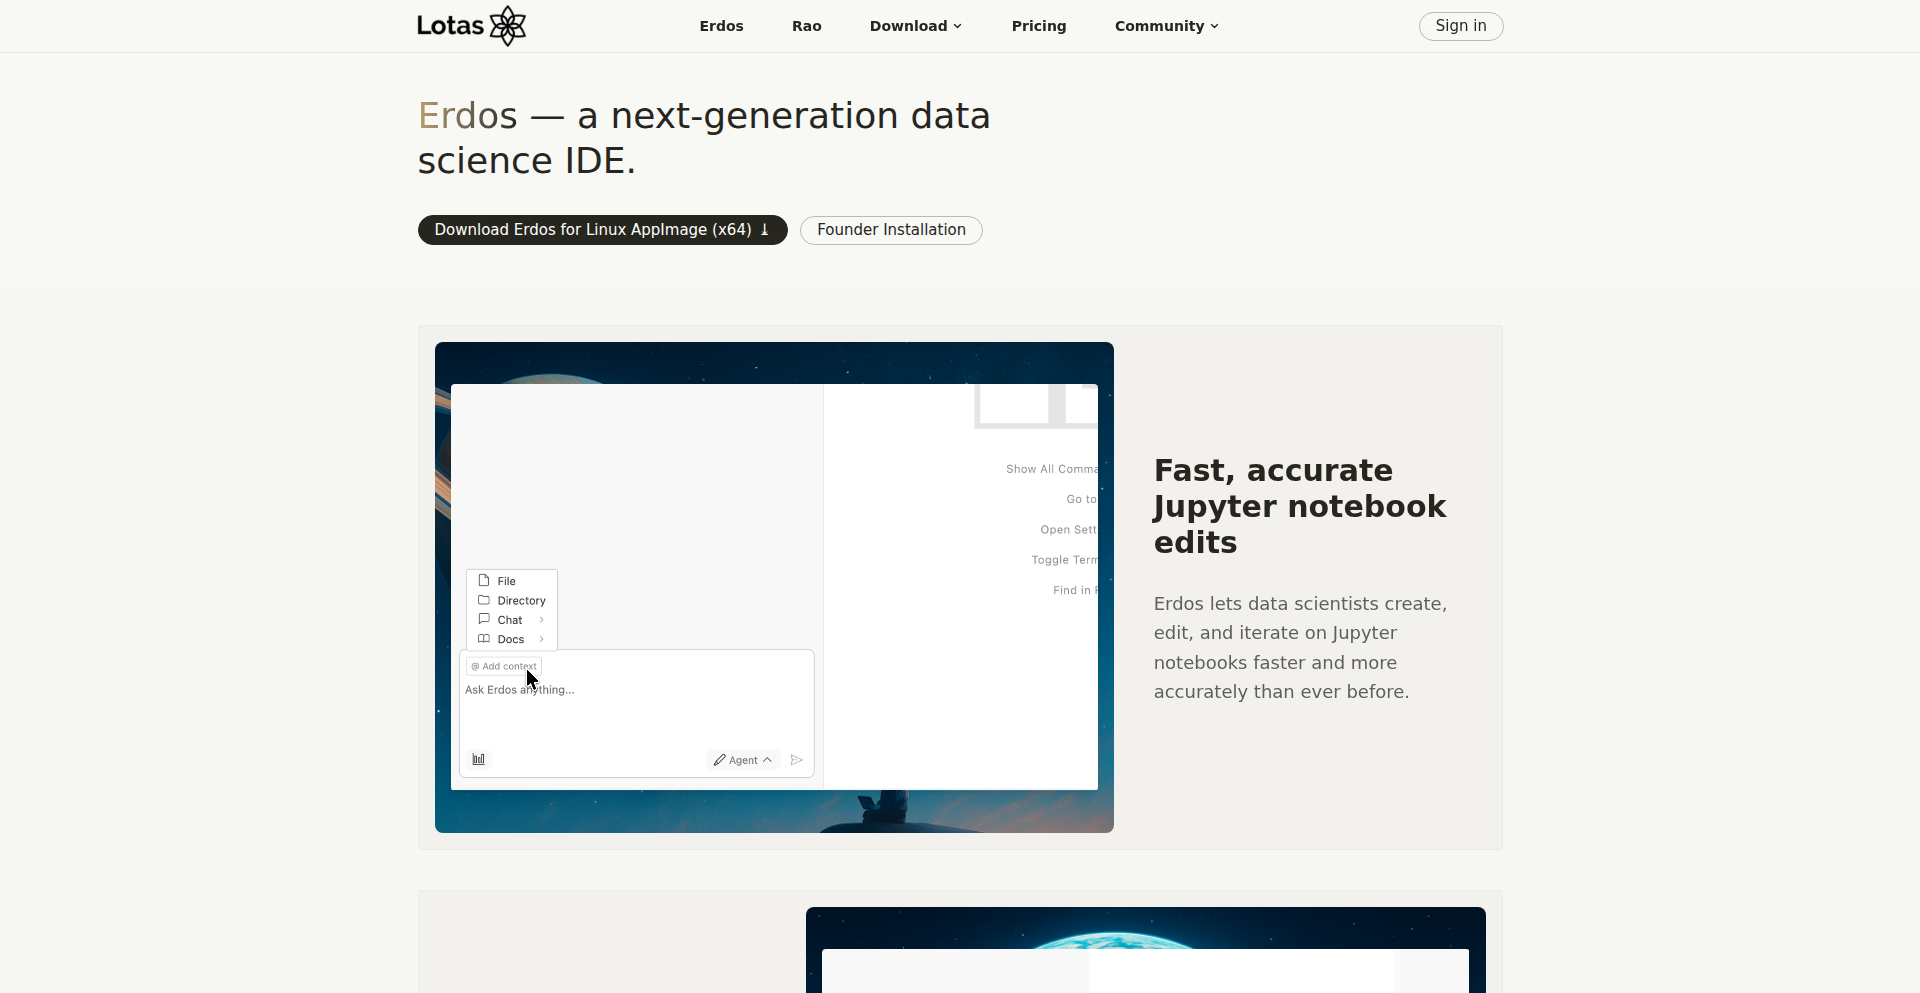Click the Fast, accurate Jupyter notebook edits heading
This screenshot has width=1920, height=993.
coord(1300,506)
